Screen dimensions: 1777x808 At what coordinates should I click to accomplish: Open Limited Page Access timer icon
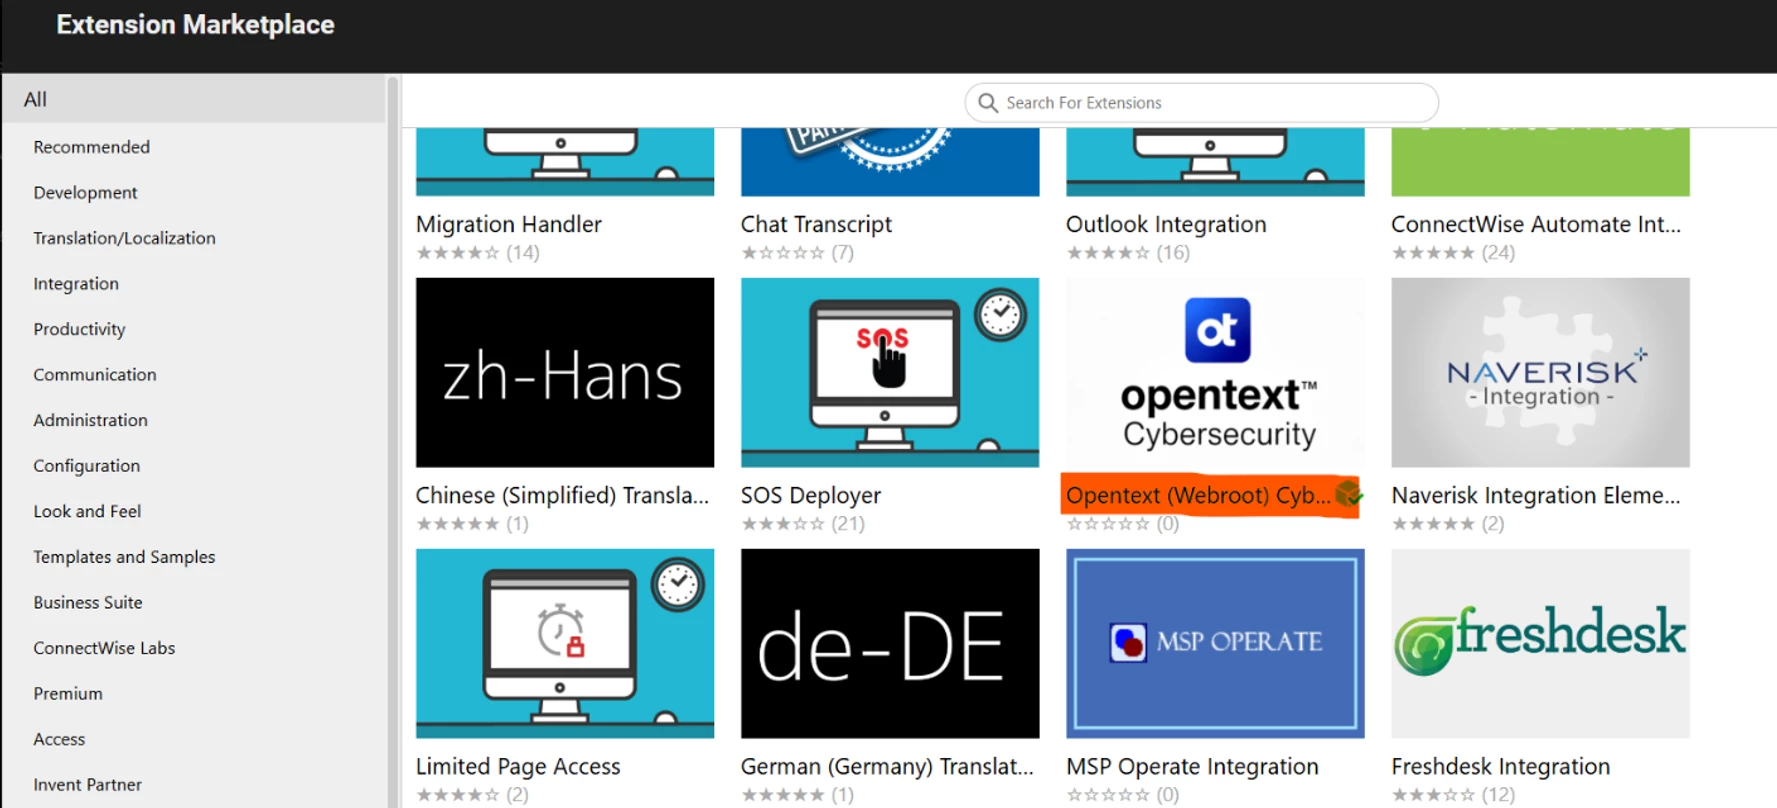point(565,643)
